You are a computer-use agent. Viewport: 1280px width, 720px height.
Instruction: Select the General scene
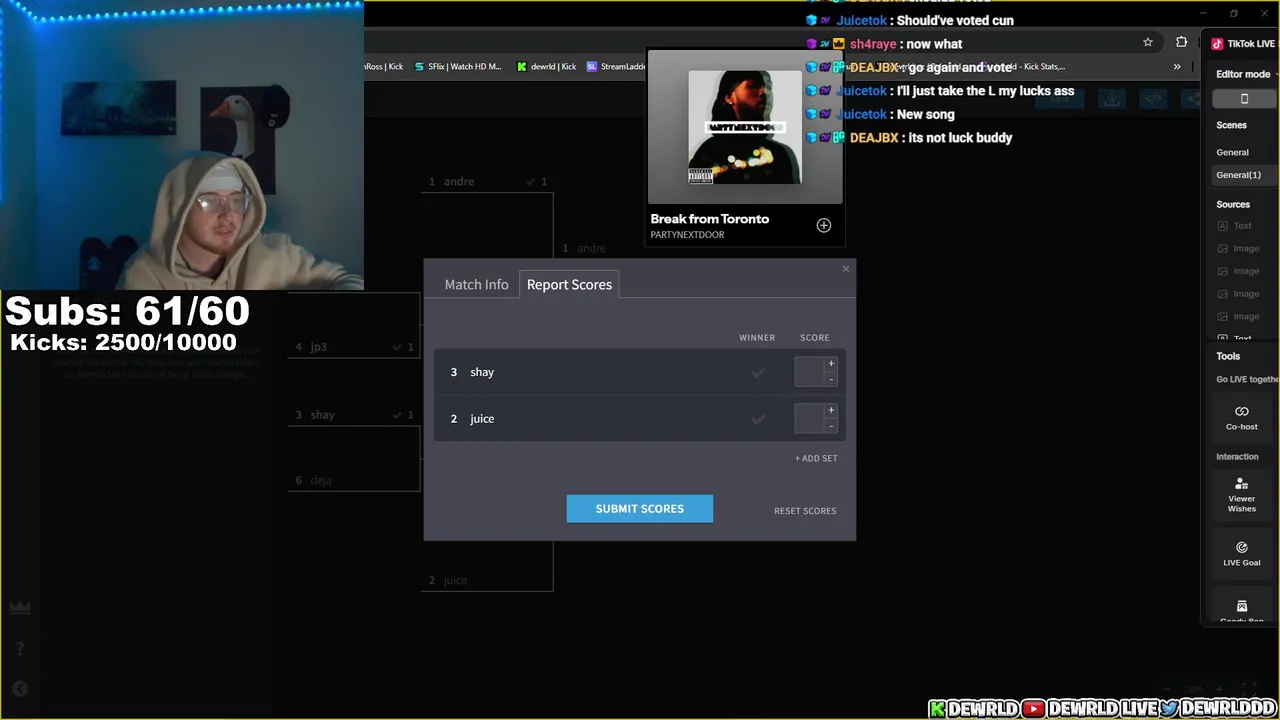click(x=1232, y=152)
